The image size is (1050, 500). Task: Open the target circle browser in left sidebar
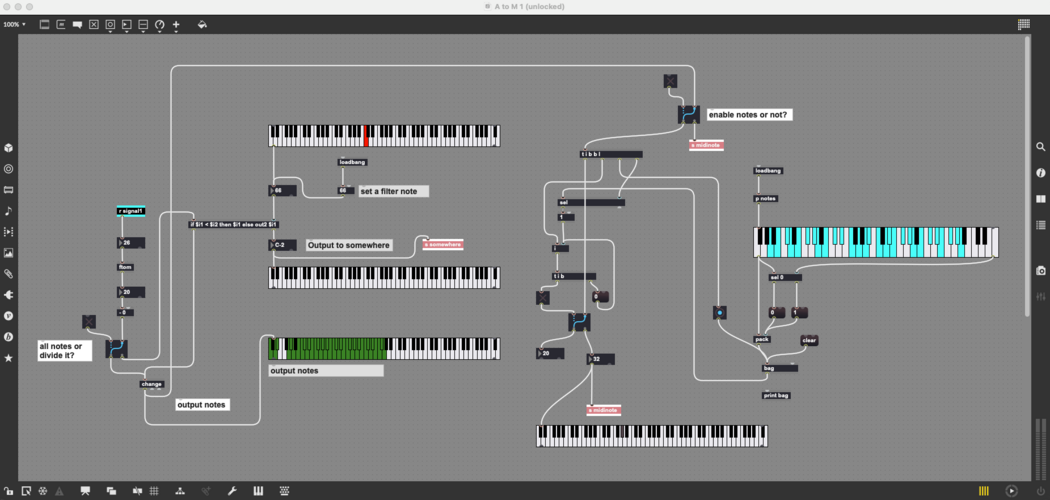pos(9,169)
